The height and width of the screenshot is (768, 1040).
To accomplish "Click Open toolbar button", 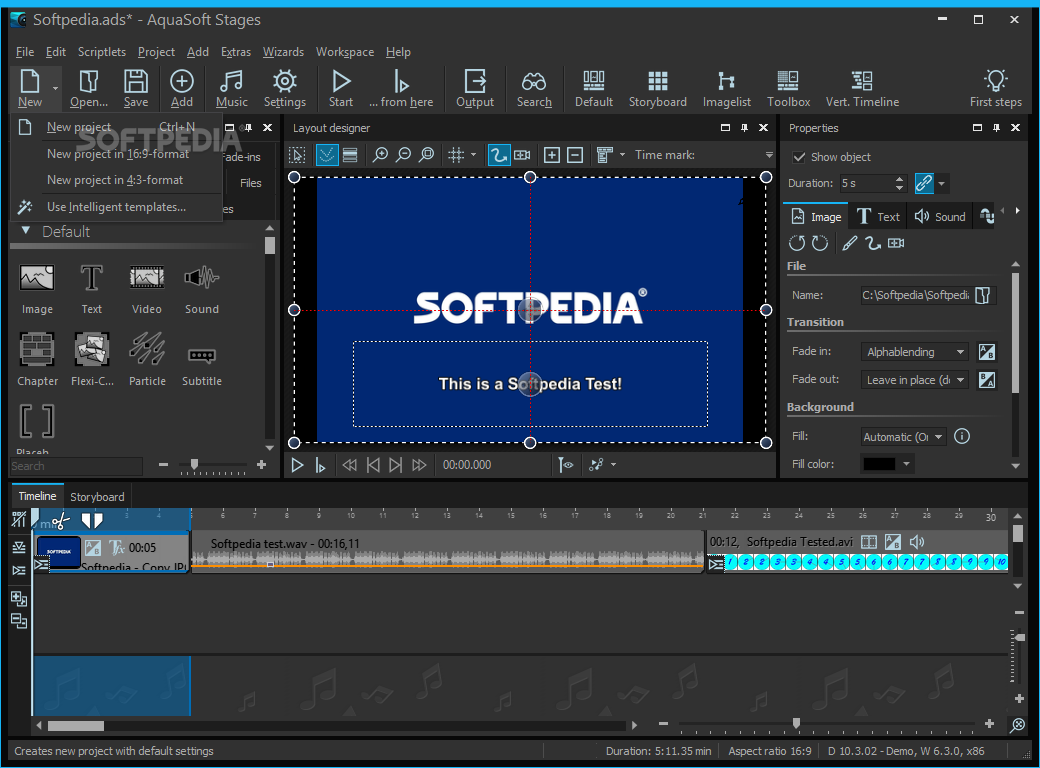I will tap(89, 89).
